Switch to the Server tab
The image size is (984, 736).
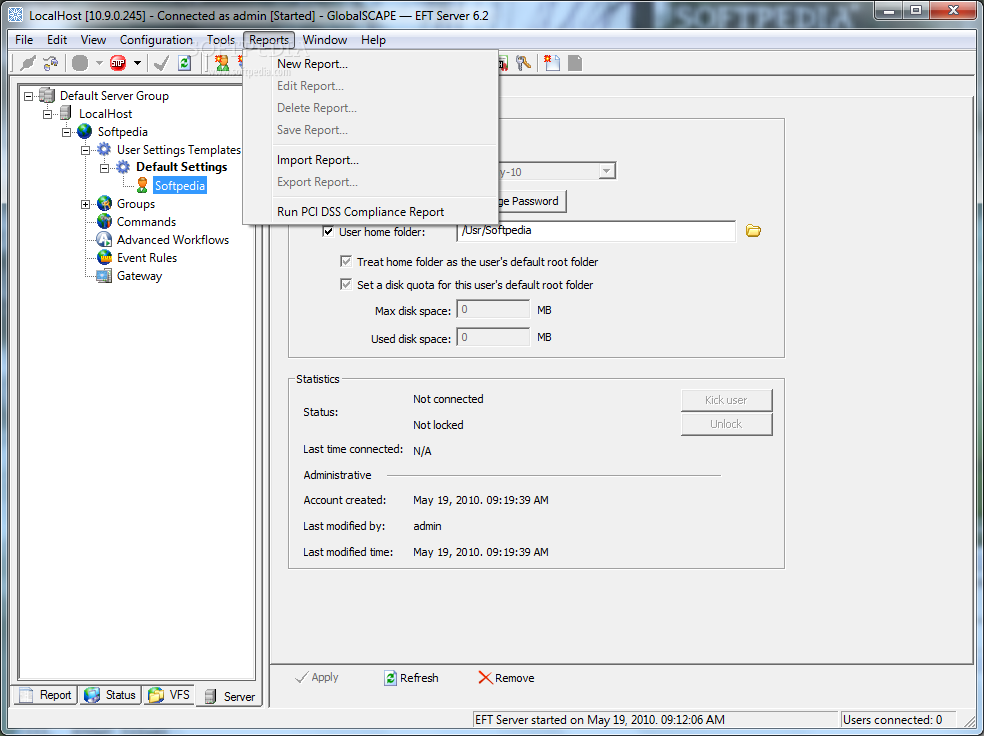point(230,696)
